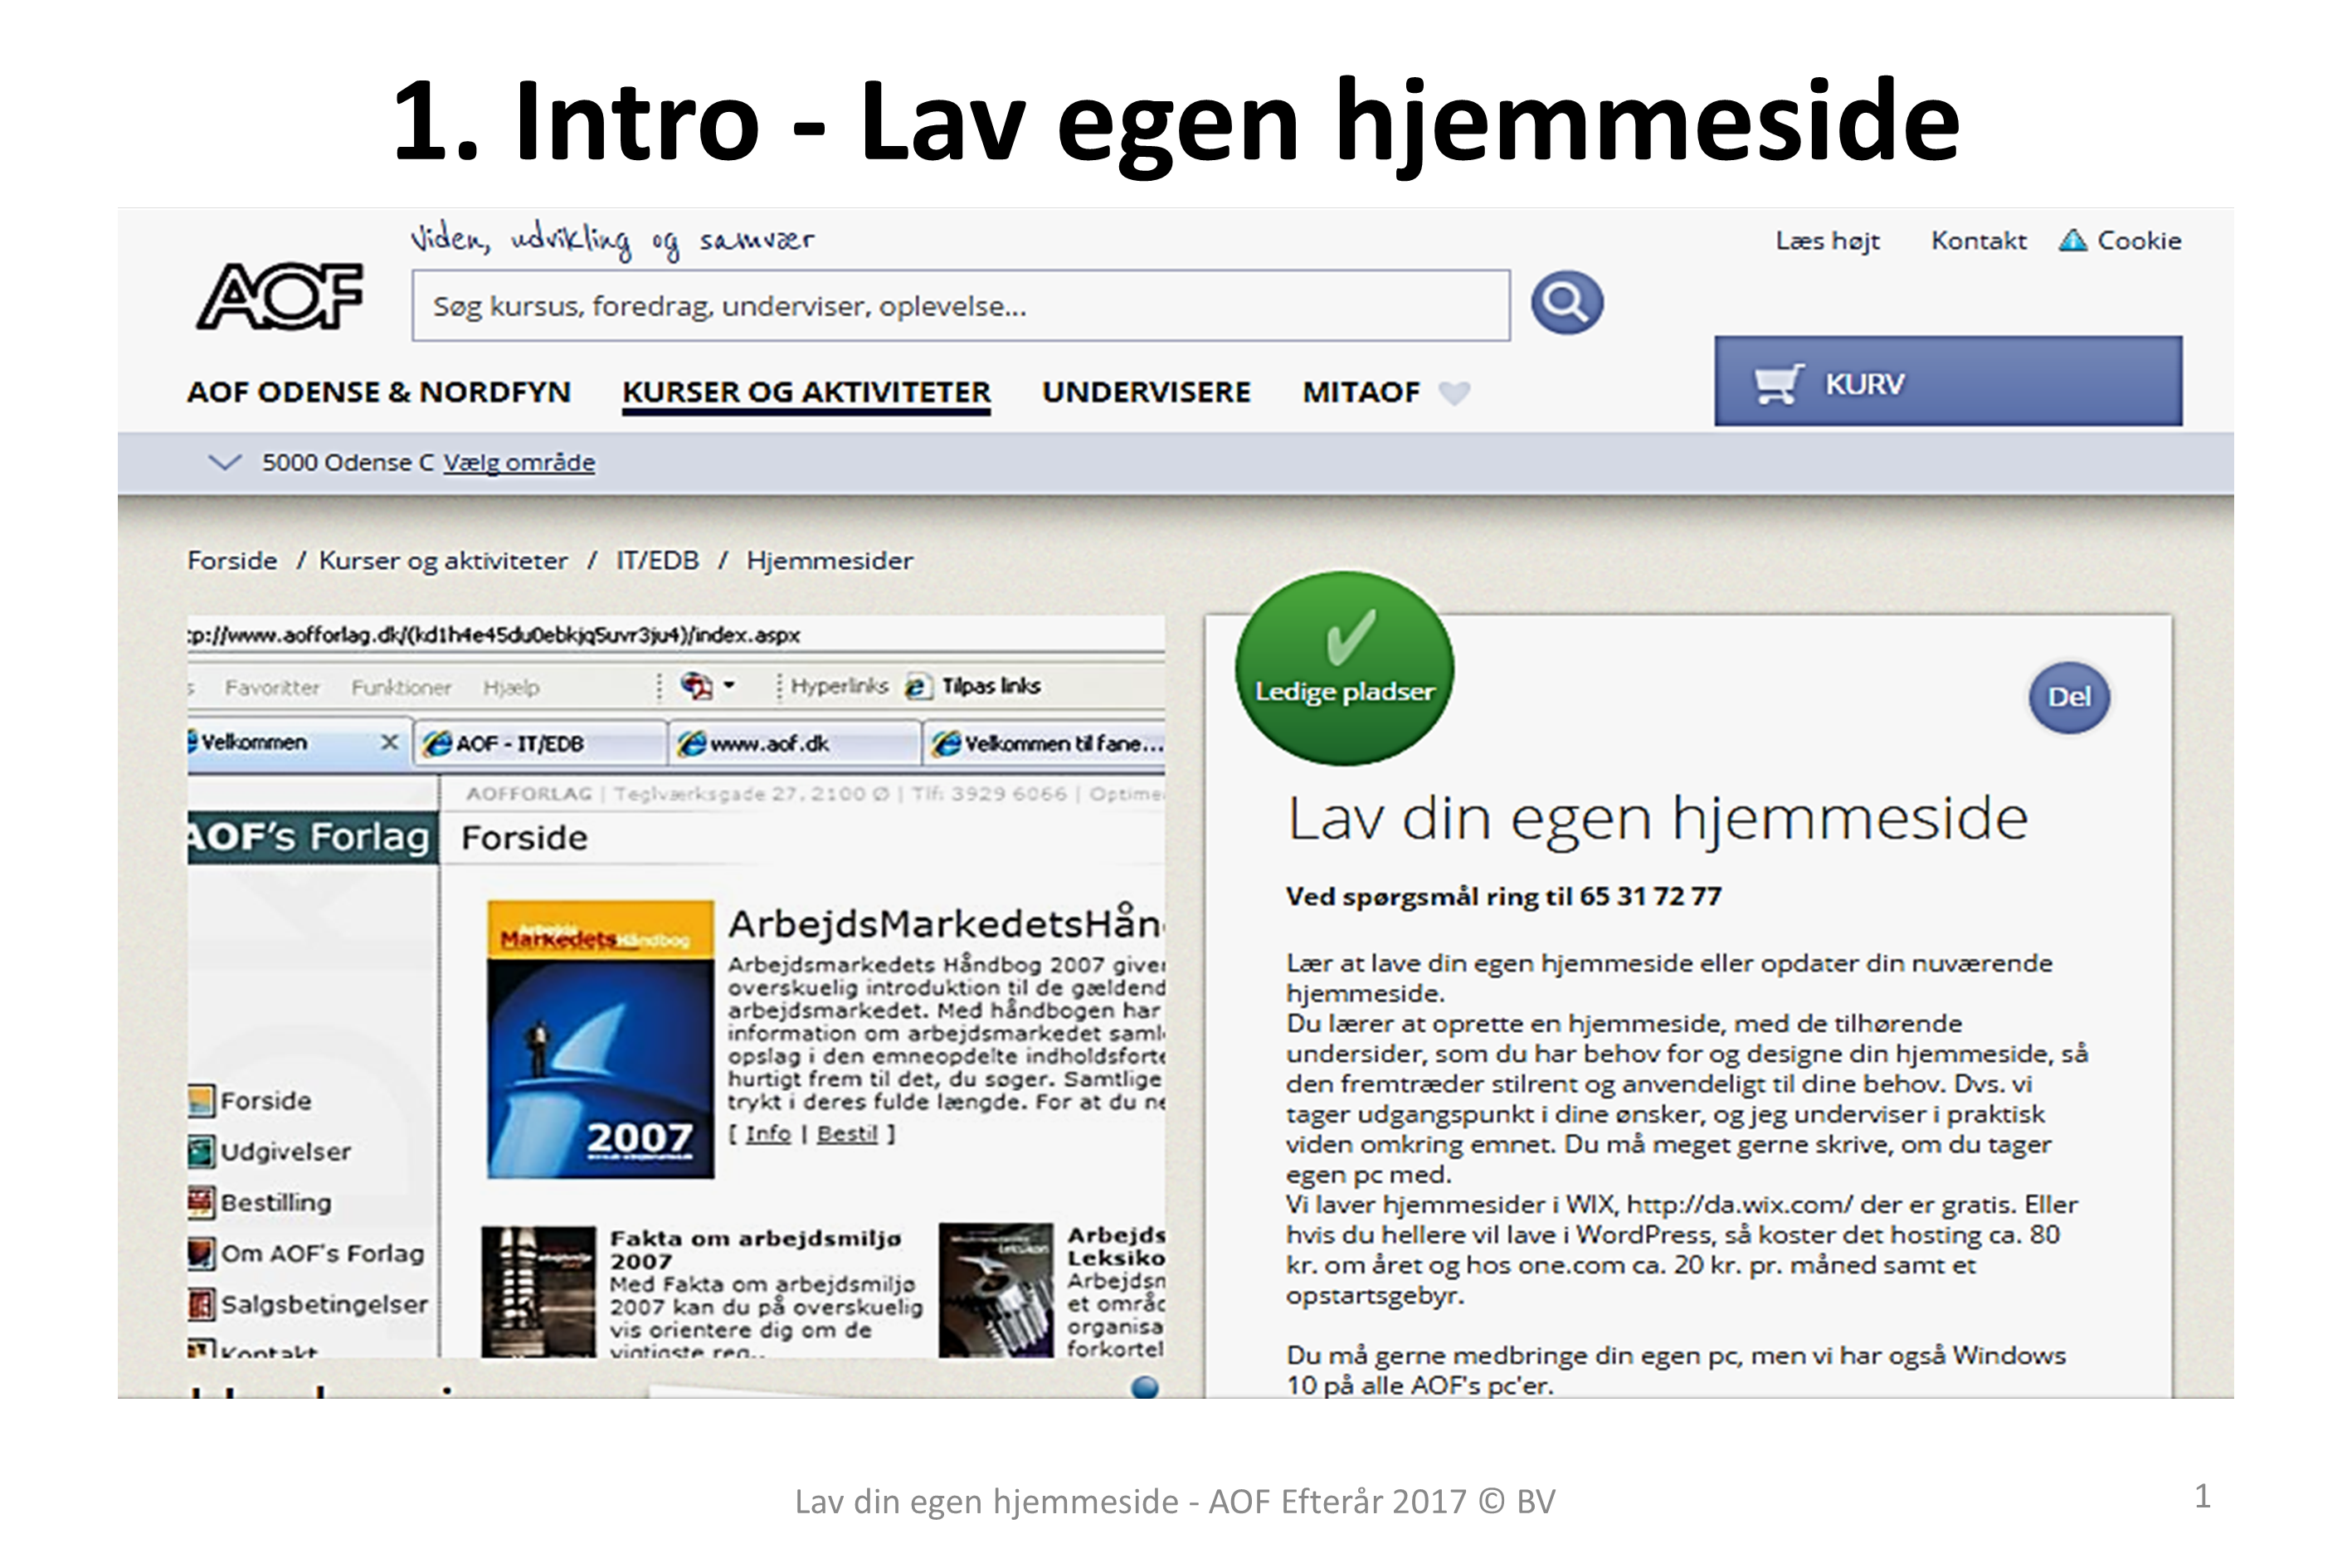Click the heart icon next to MITAOF
The width and height of the screenshot is (2352, 1568).
click(1454, 393)
